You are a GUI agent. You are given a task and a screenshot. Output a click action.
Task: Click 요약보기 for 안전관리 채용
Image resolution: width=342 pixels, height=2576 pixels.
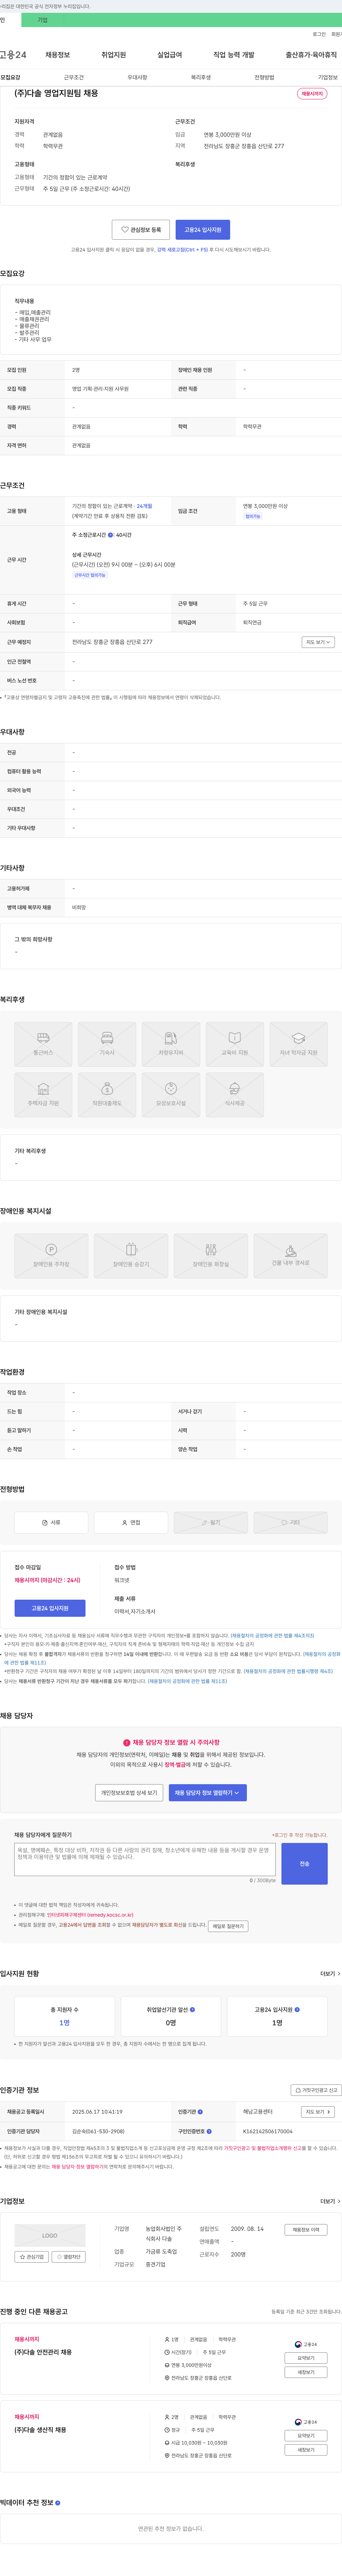point(306,2358)
